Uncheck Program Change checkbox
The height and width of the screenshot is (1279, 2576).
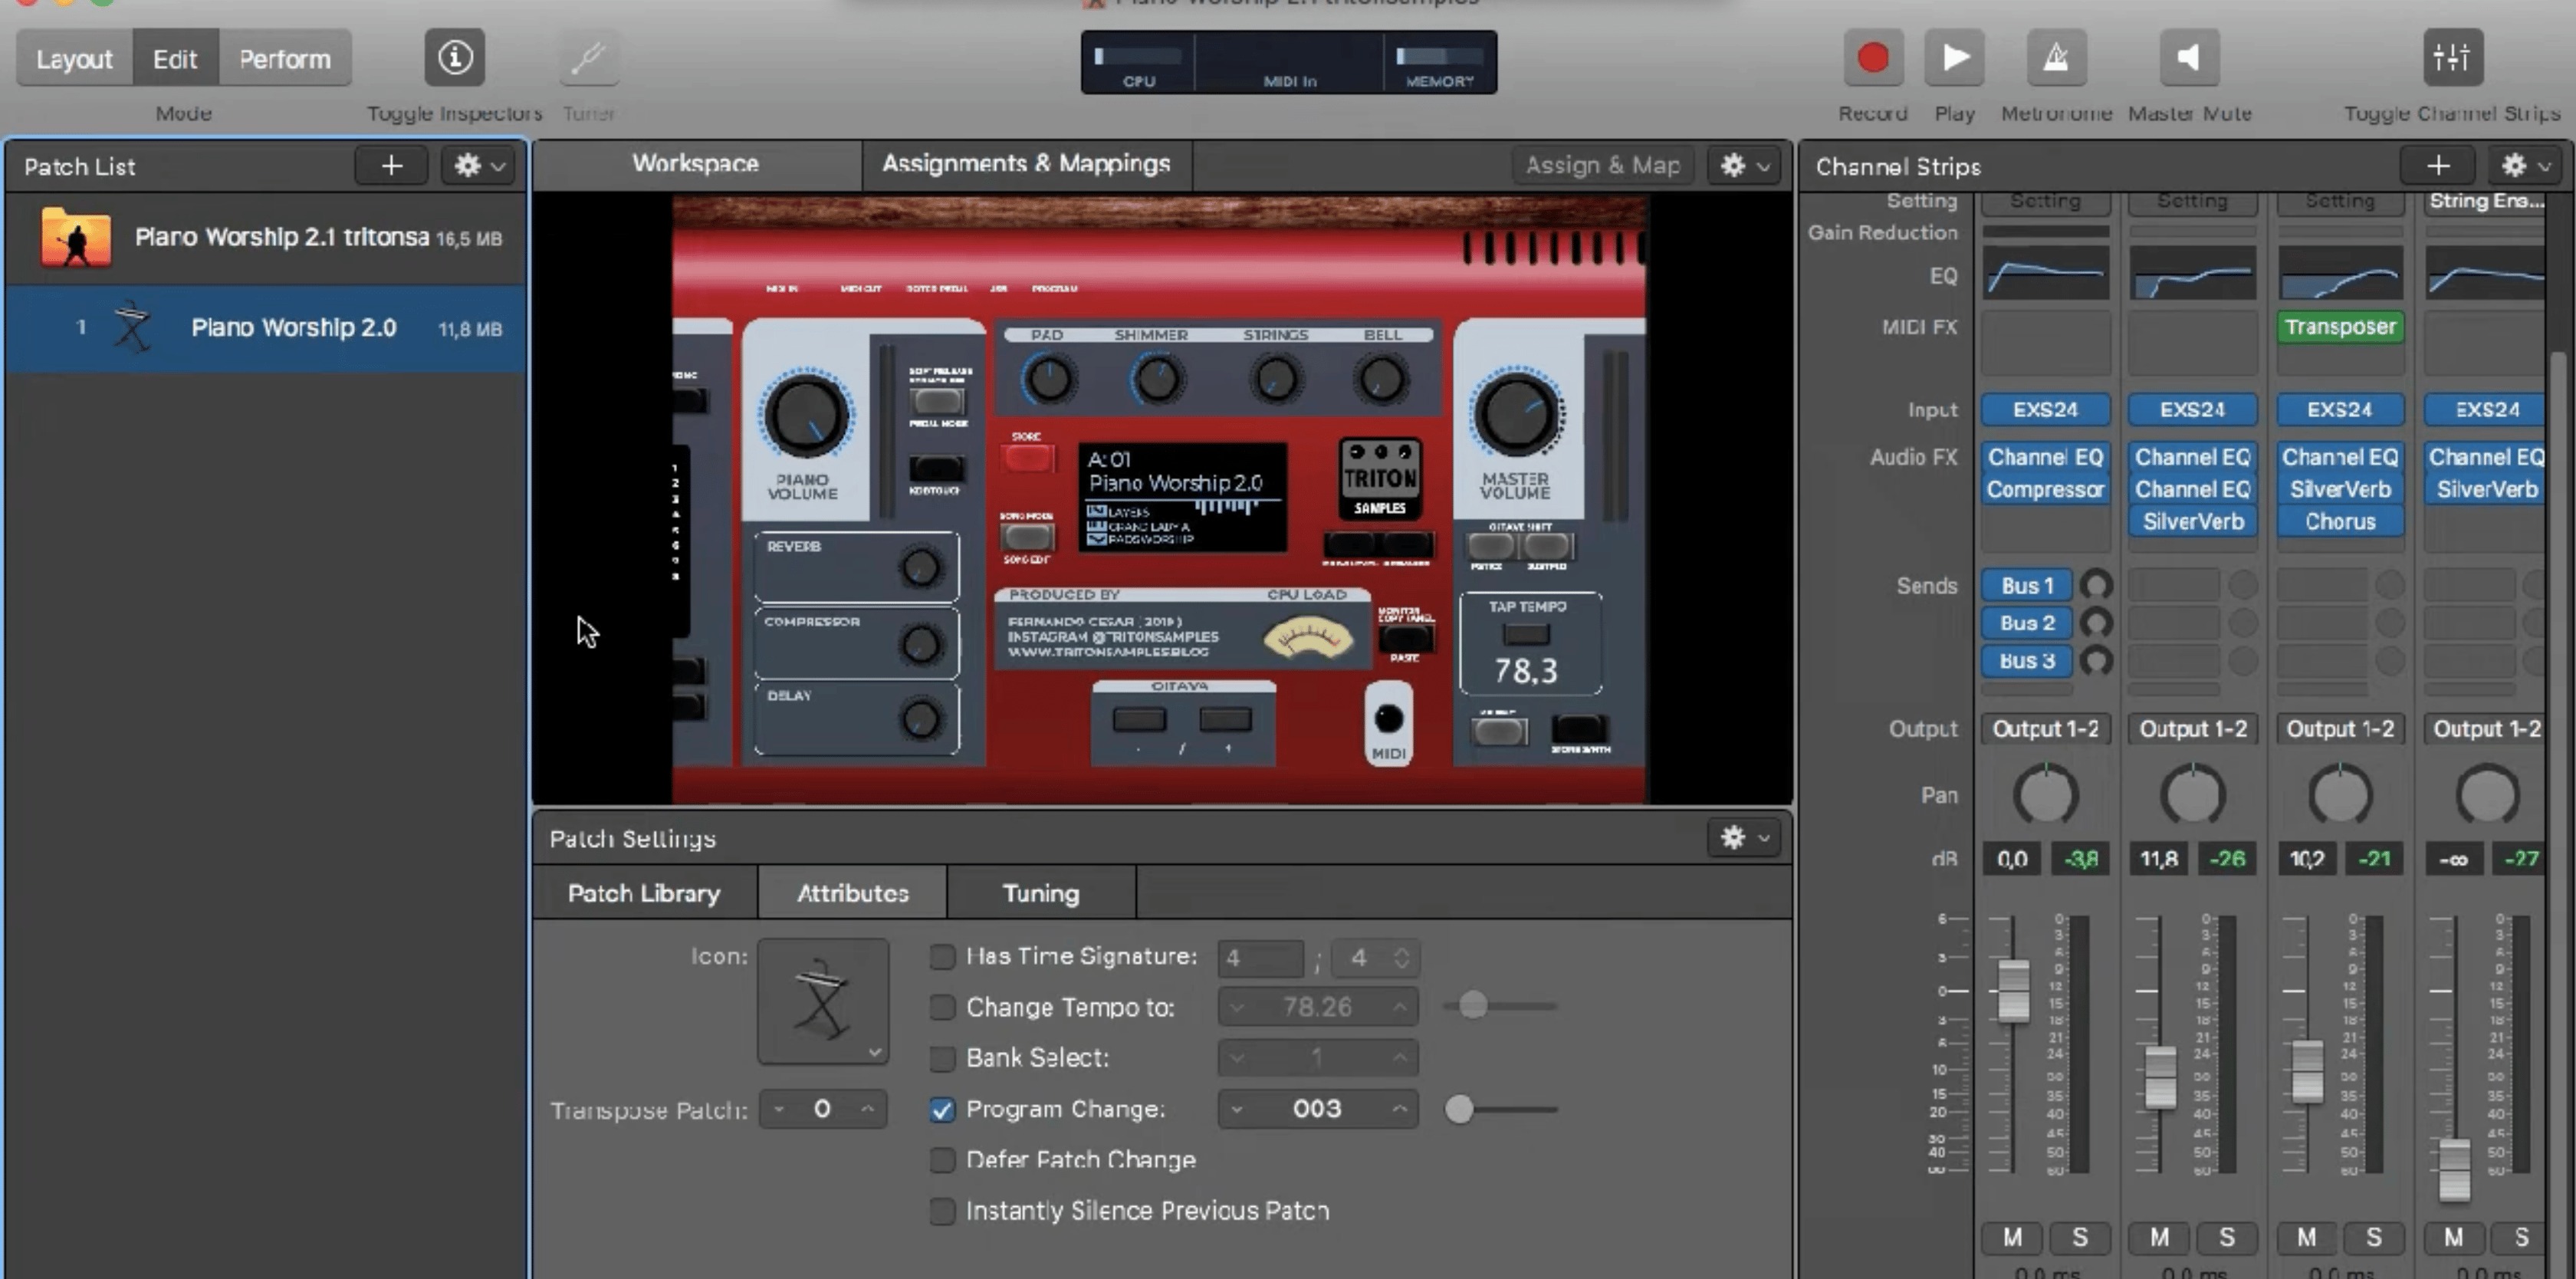[942, 1109]
